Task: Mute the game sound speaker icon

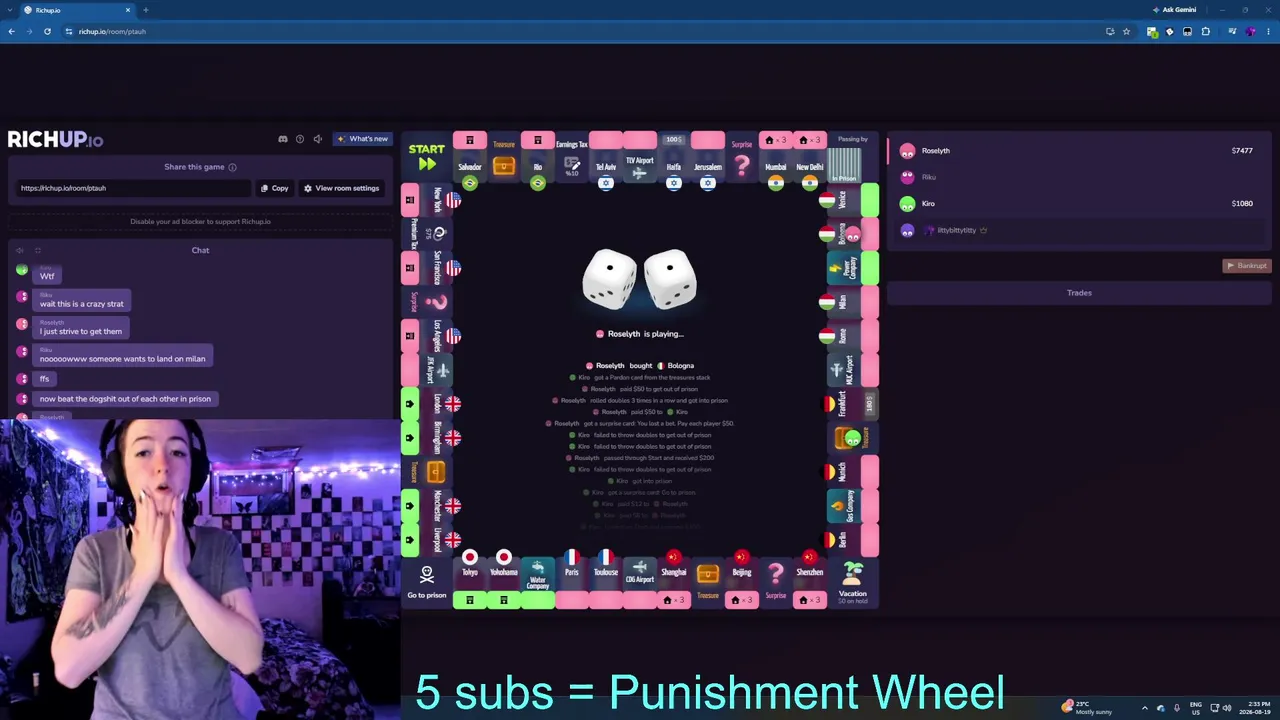Action: point(317,139)
